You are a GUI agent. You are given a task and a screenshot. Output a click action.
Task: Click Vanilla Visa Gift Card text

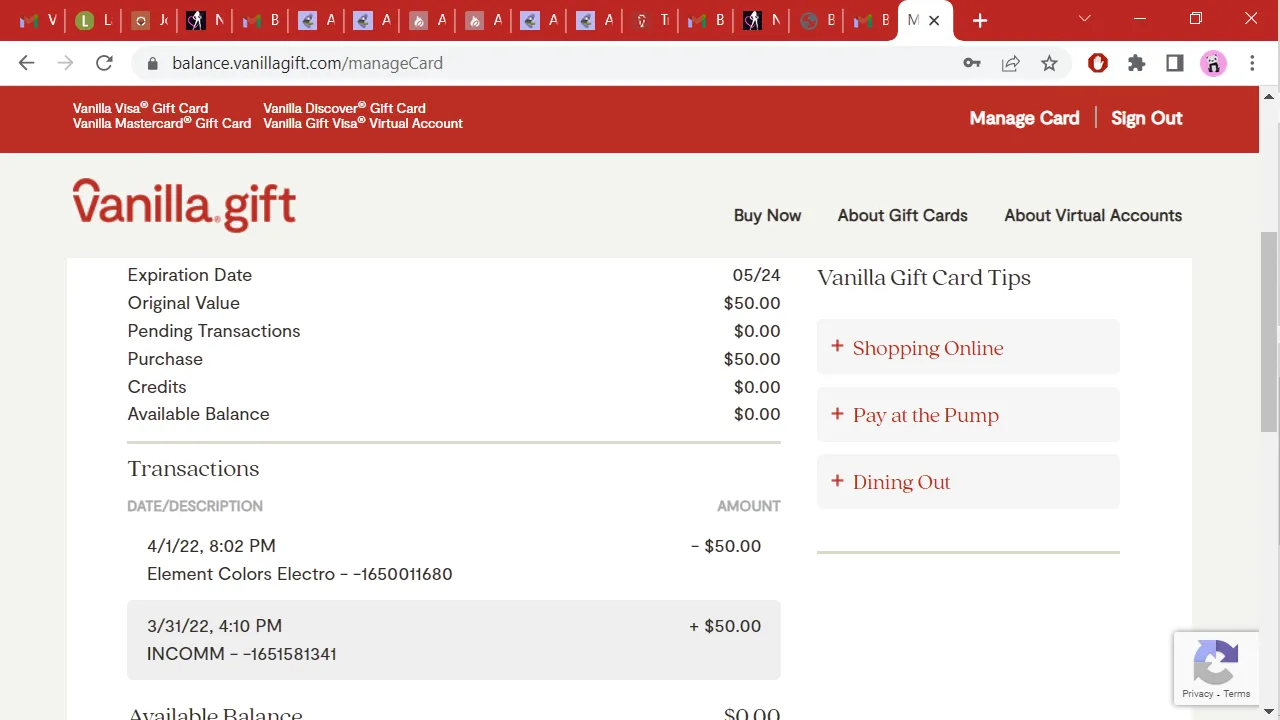pos(140,108)
